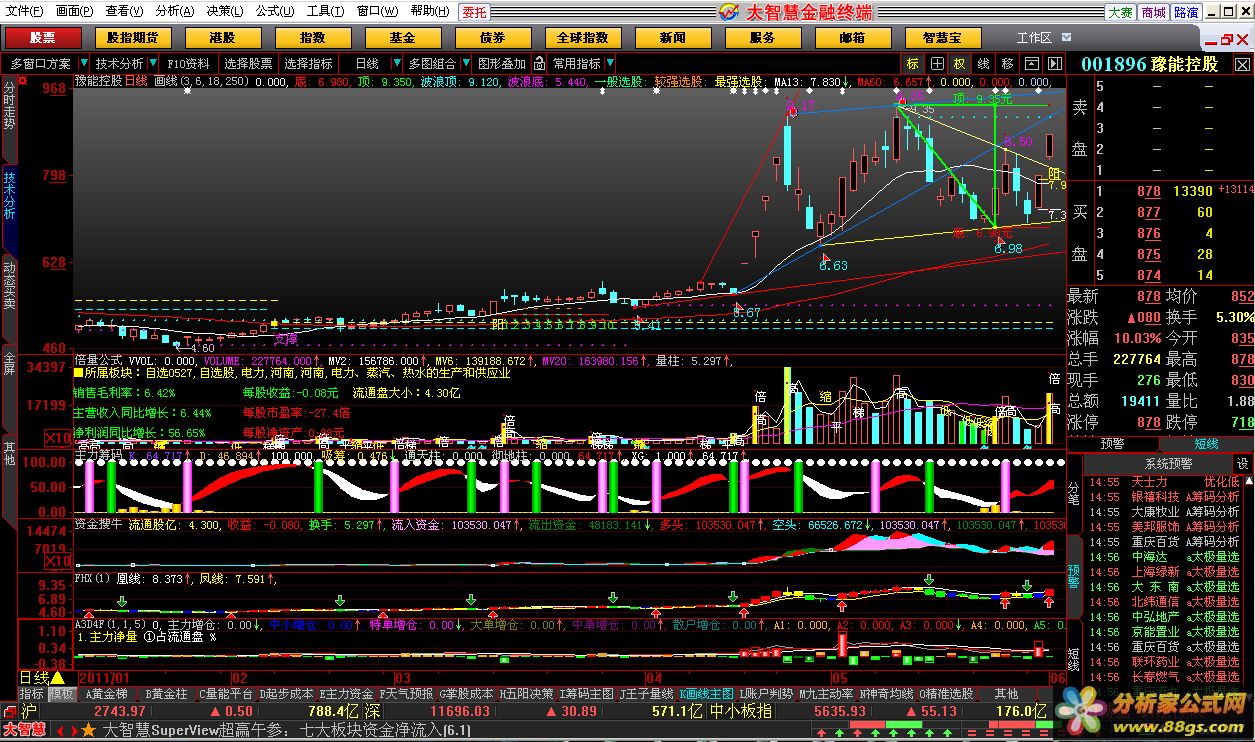This screenshot has width=1255, height=742.
Task: Click the yellow triangle beside 日线 at bottom
Action: pos(58,678)
